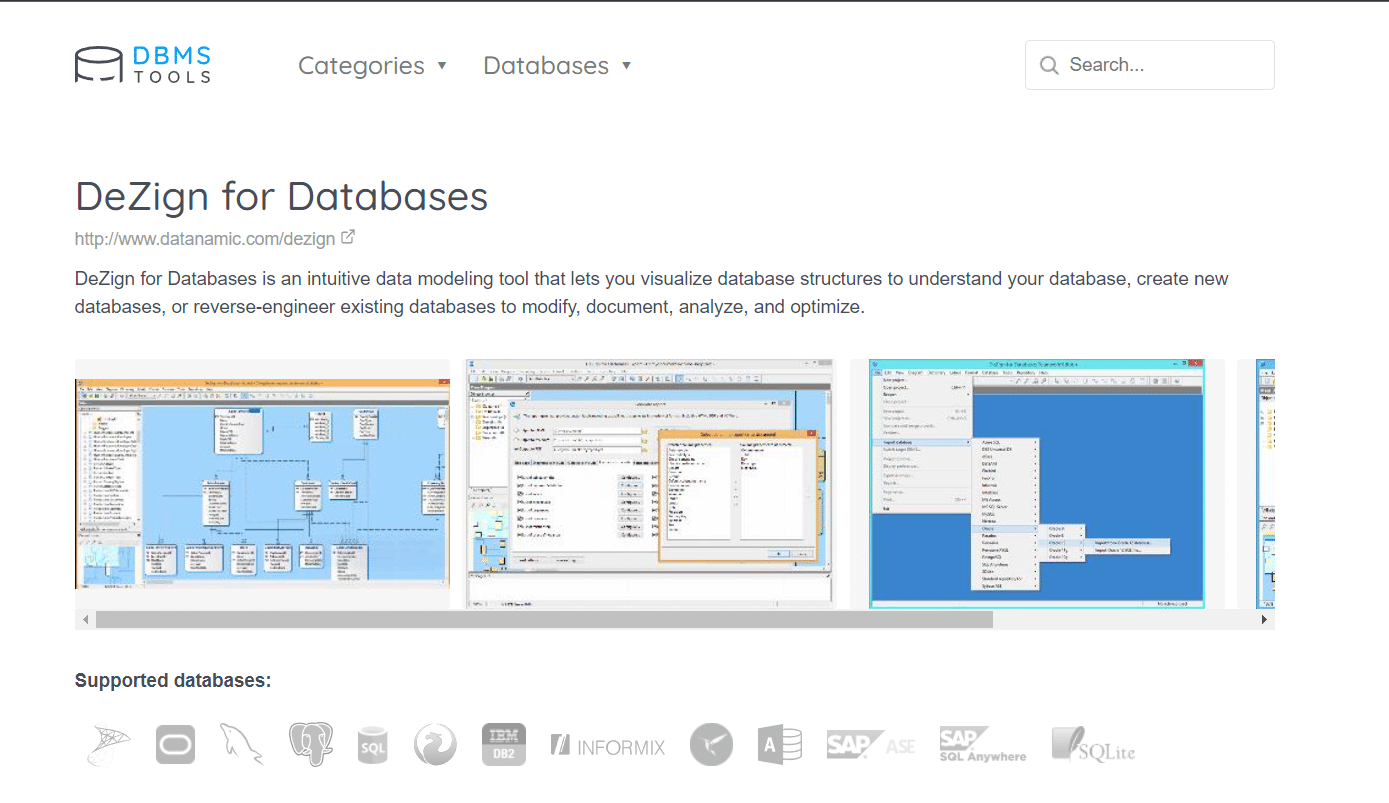Select the Microsoft SQL Server database icon
Screen dimensions: 1389x803
coord(108,745)
